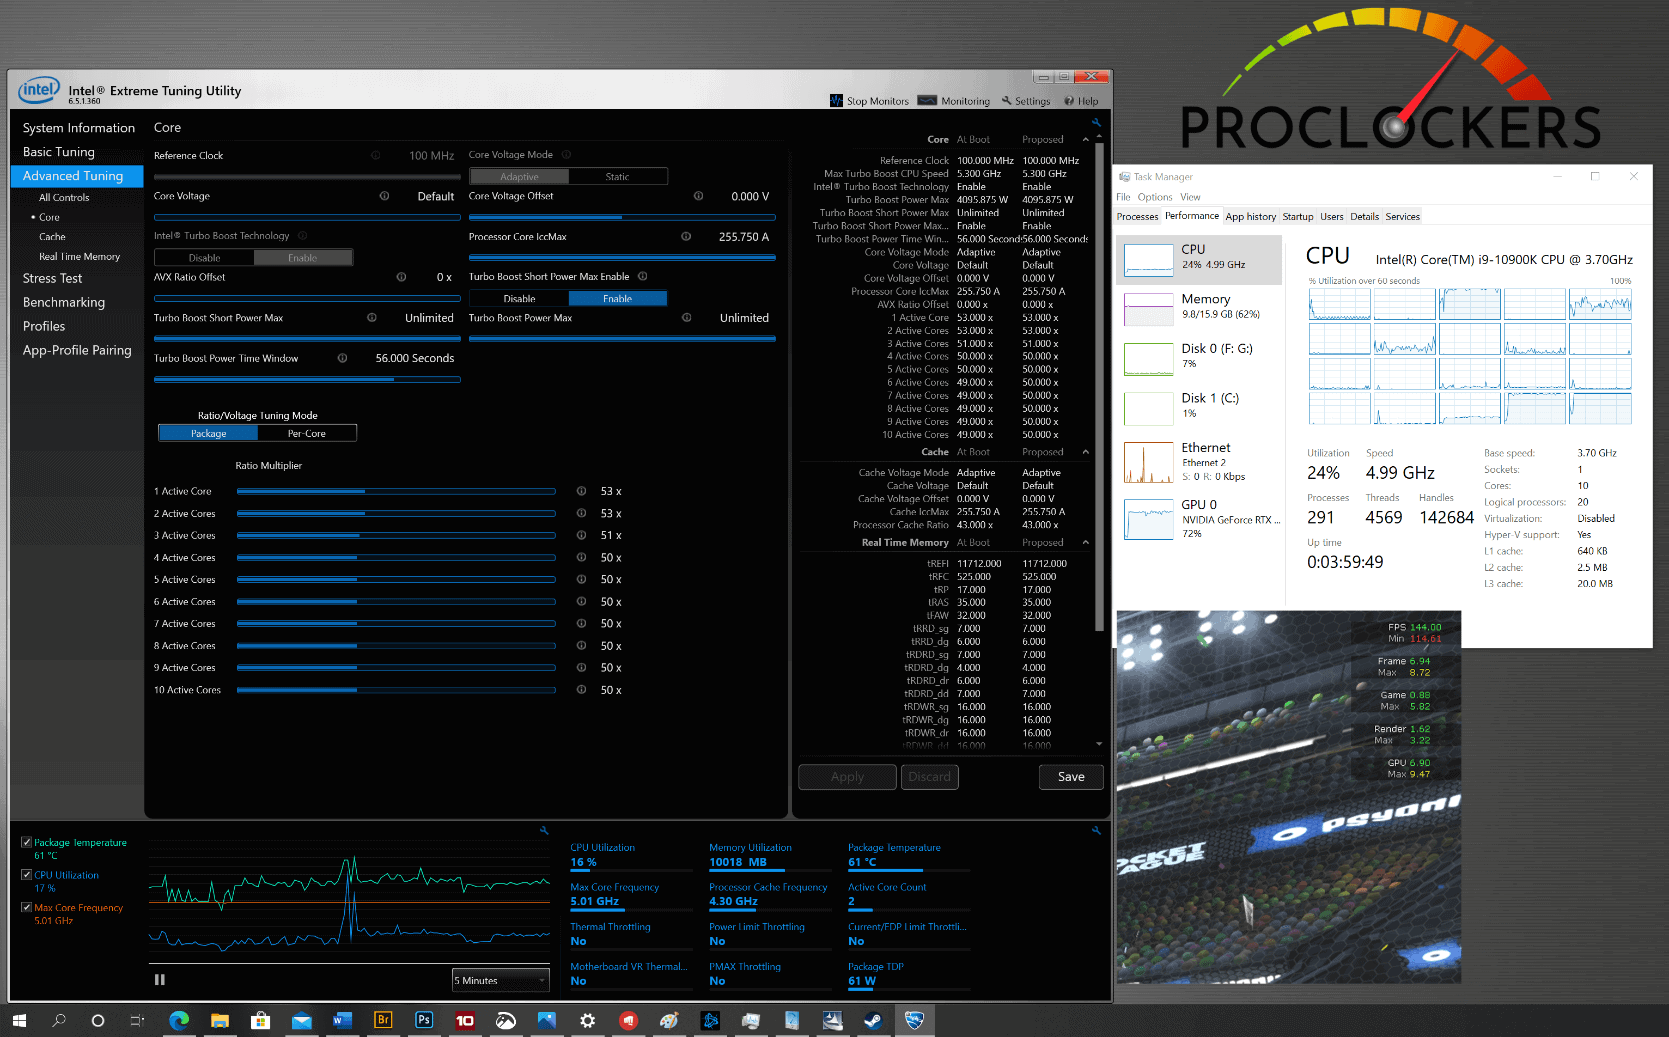Switch to Processes tab in Task Manager
The width and height of the screenshot is (1669, 1037).
pyautogui.click(x=1138, y=217)
